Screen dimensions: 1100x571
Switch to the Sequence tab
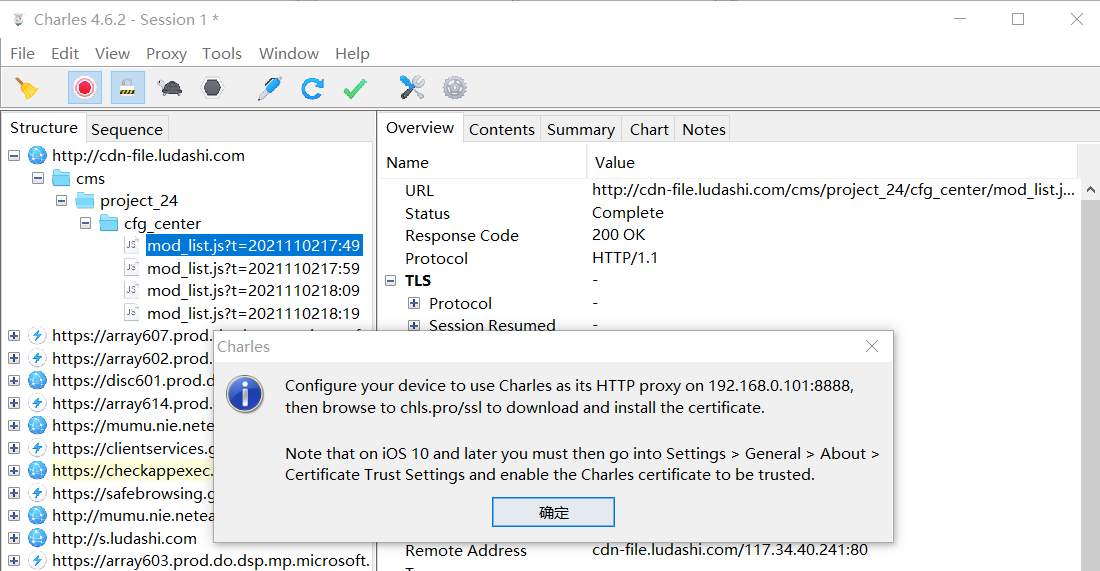click(x=127, y=130)
